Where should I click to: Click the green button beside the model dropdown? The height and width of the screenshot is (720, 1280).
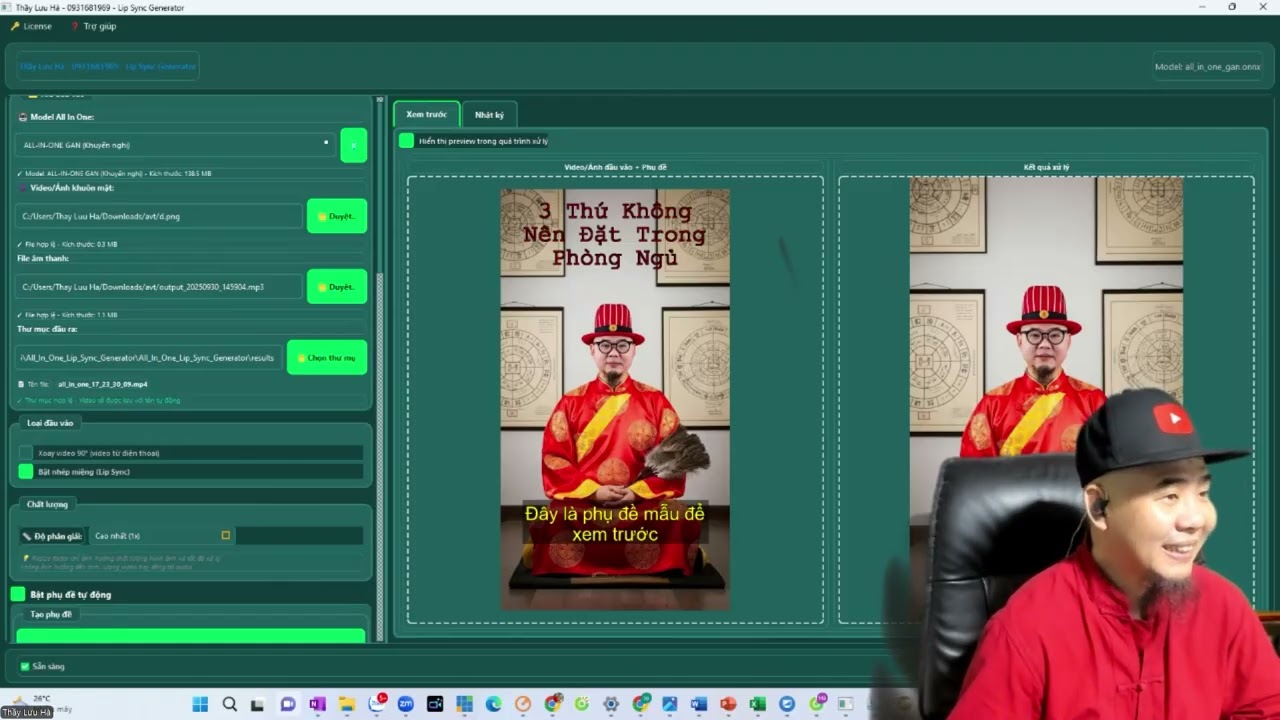click(x=353, y=145)
